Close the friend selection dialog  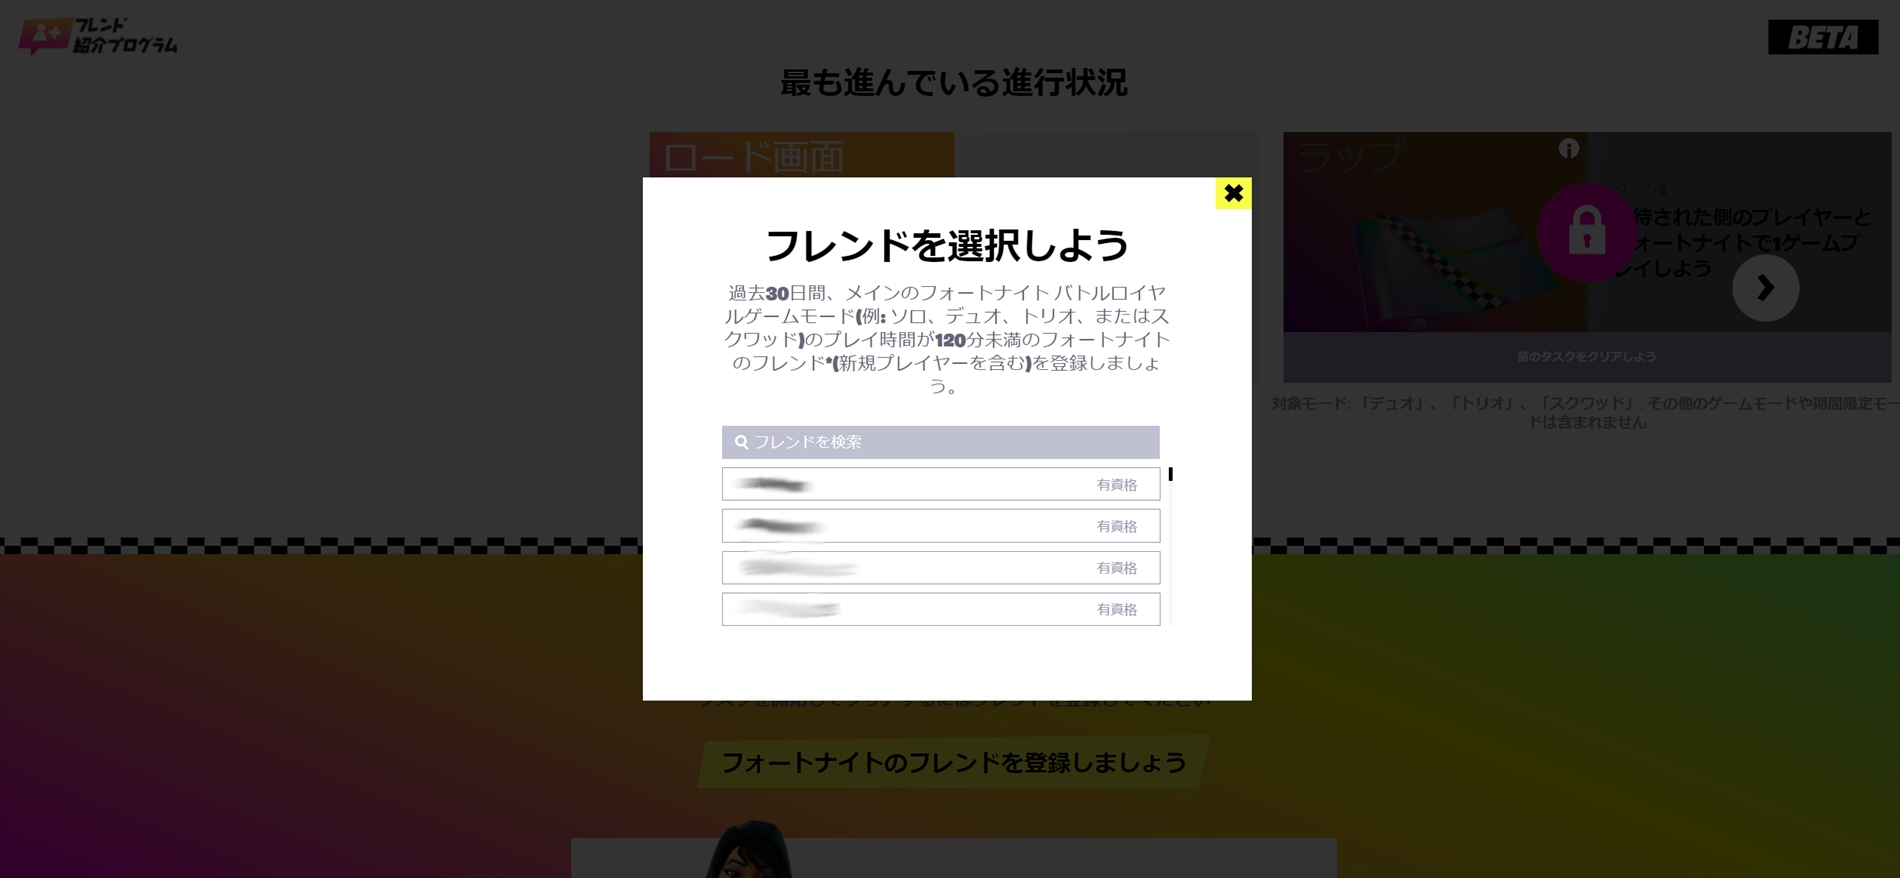(1233, 194)
